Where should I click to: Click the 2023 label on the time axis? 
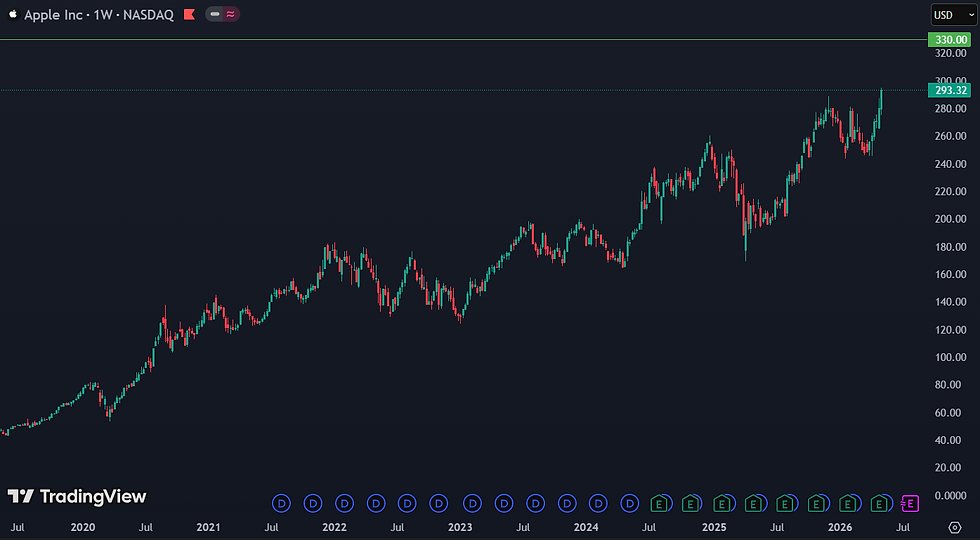(x=461, y=528)
